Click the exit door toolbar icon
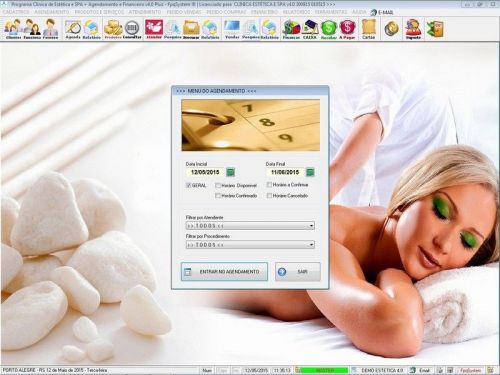 [435, 29]
